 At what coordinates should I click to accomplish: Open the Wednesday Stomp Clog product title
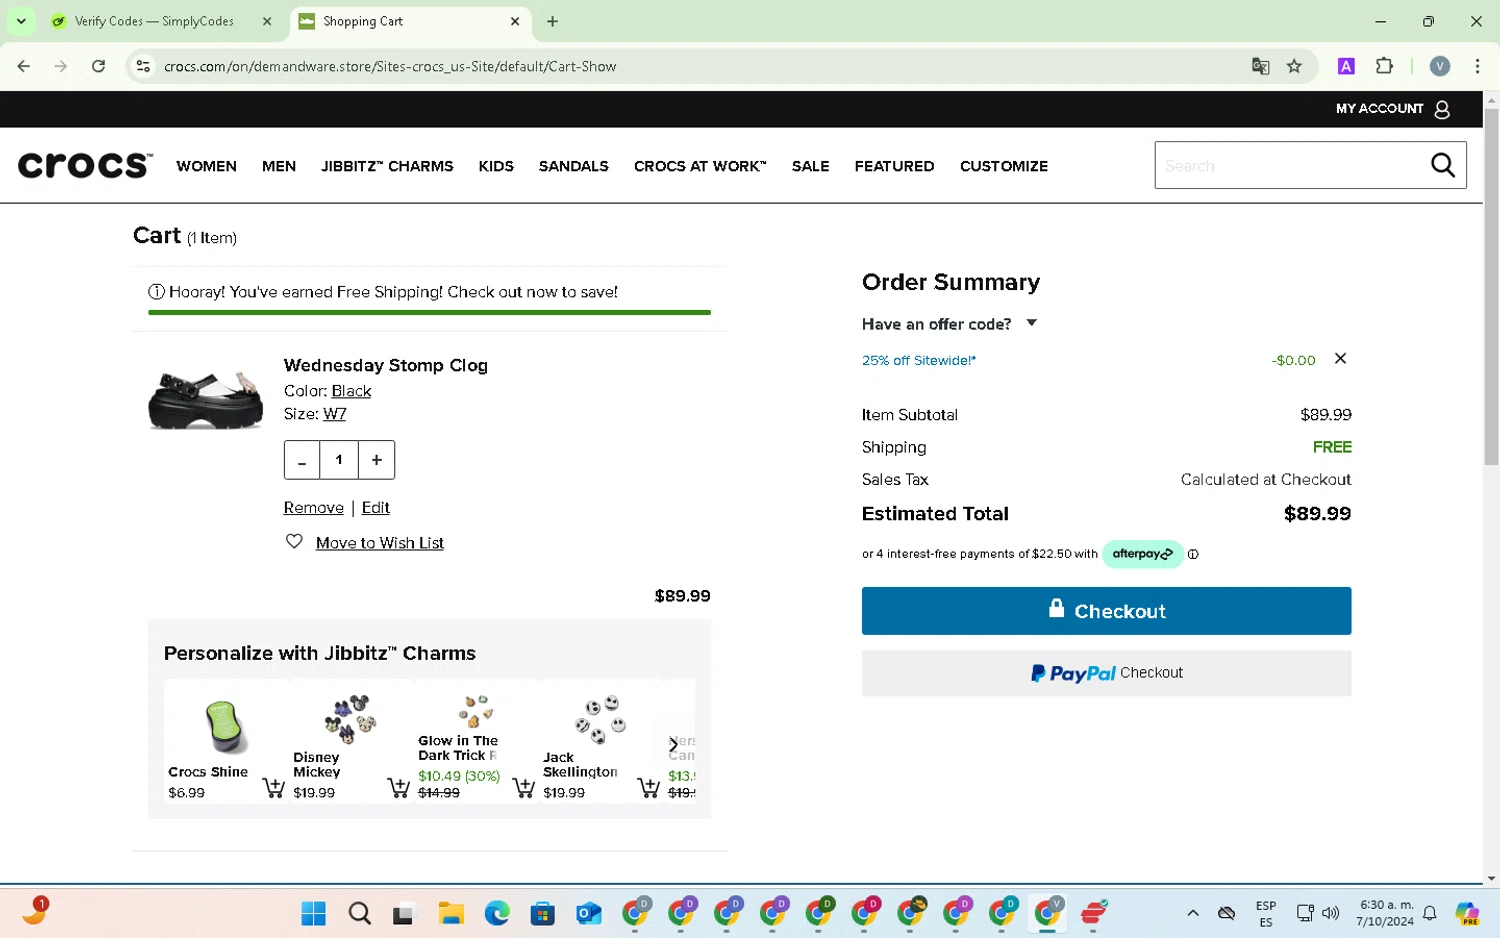386,365
